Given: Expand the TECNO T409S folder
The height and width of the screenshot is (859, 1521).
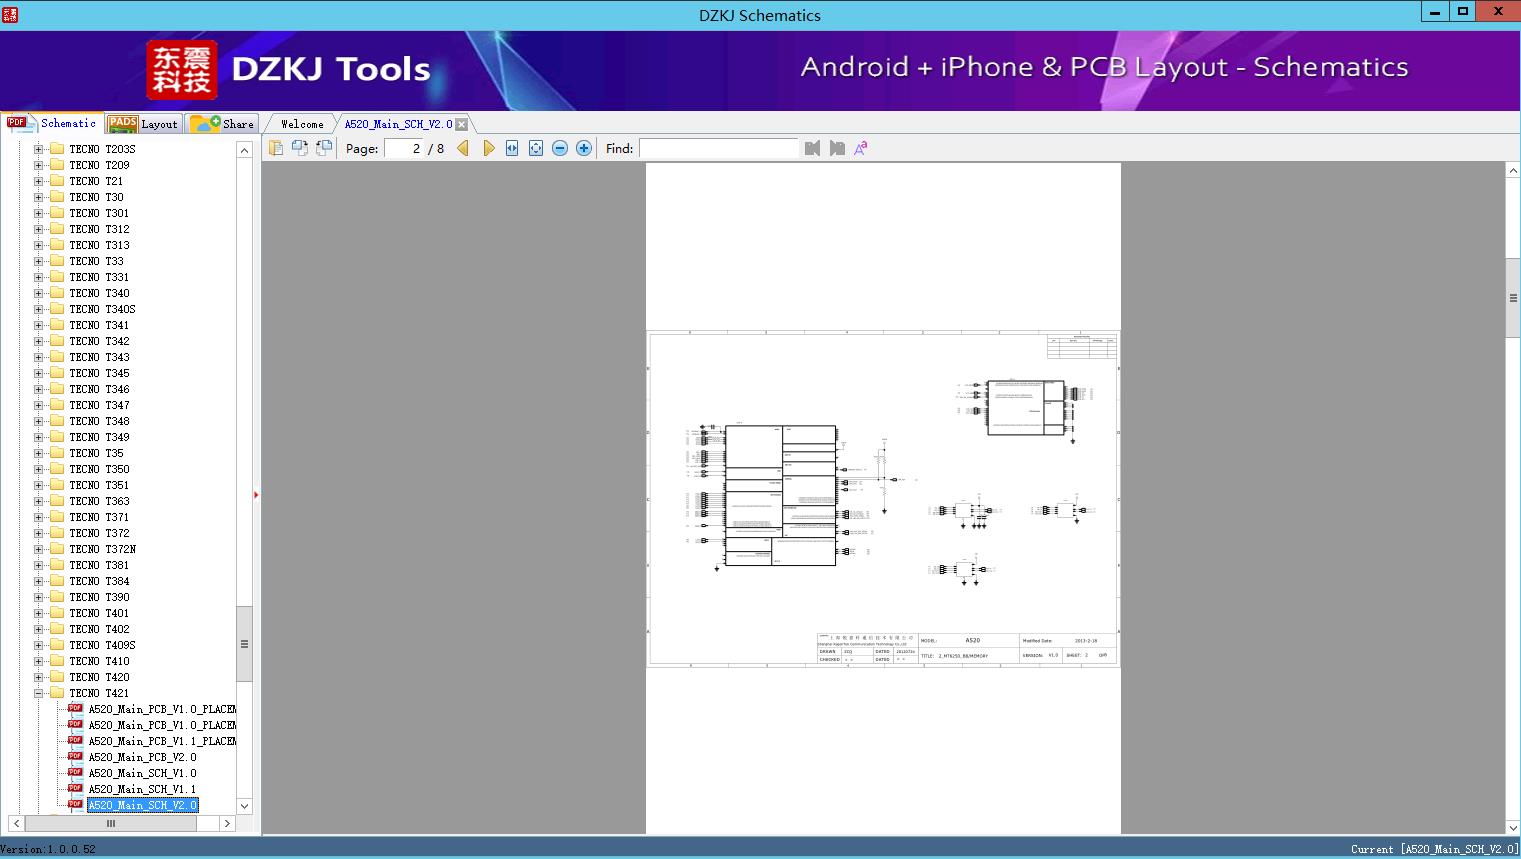Looking at the screenshot, I should [x=39, y=645].
